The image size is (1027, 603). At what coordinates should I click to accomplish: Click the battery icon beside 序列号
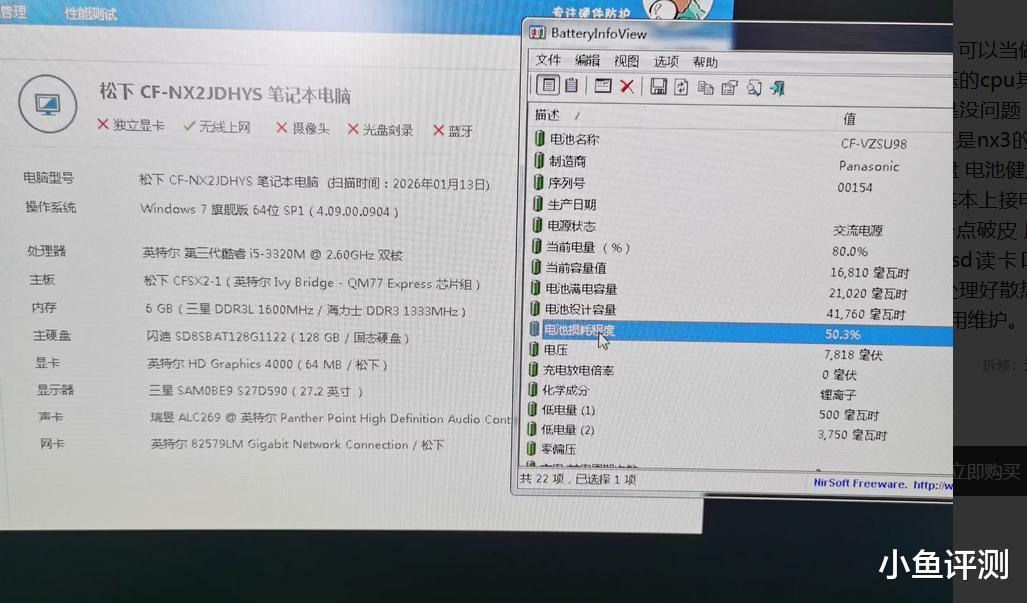coord(538,182)
